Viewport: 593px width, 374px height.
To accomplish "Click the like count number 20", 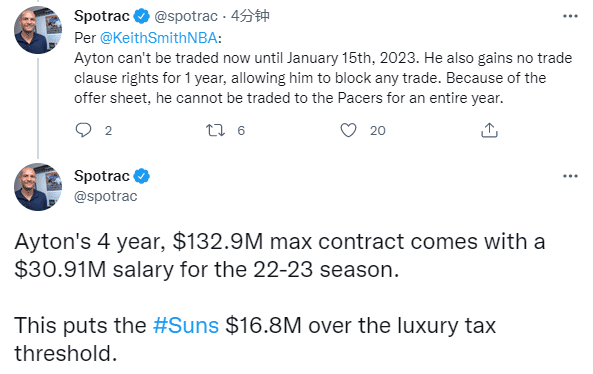I will [377, 130].
